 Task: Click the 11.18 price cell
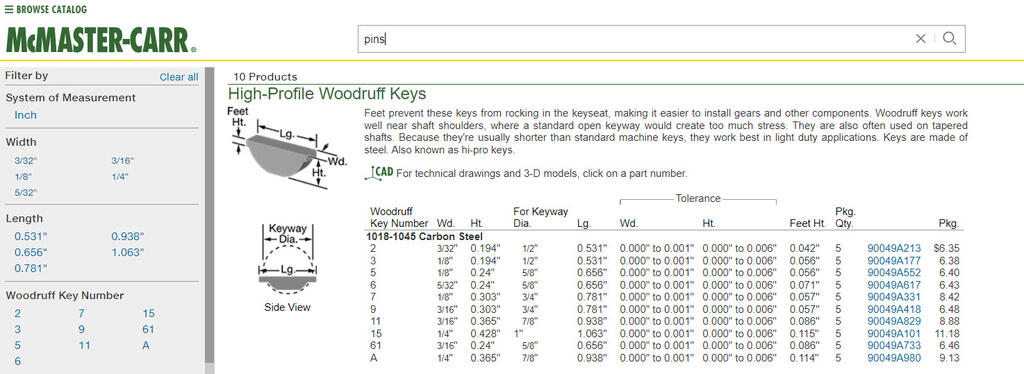pos(948,334)
